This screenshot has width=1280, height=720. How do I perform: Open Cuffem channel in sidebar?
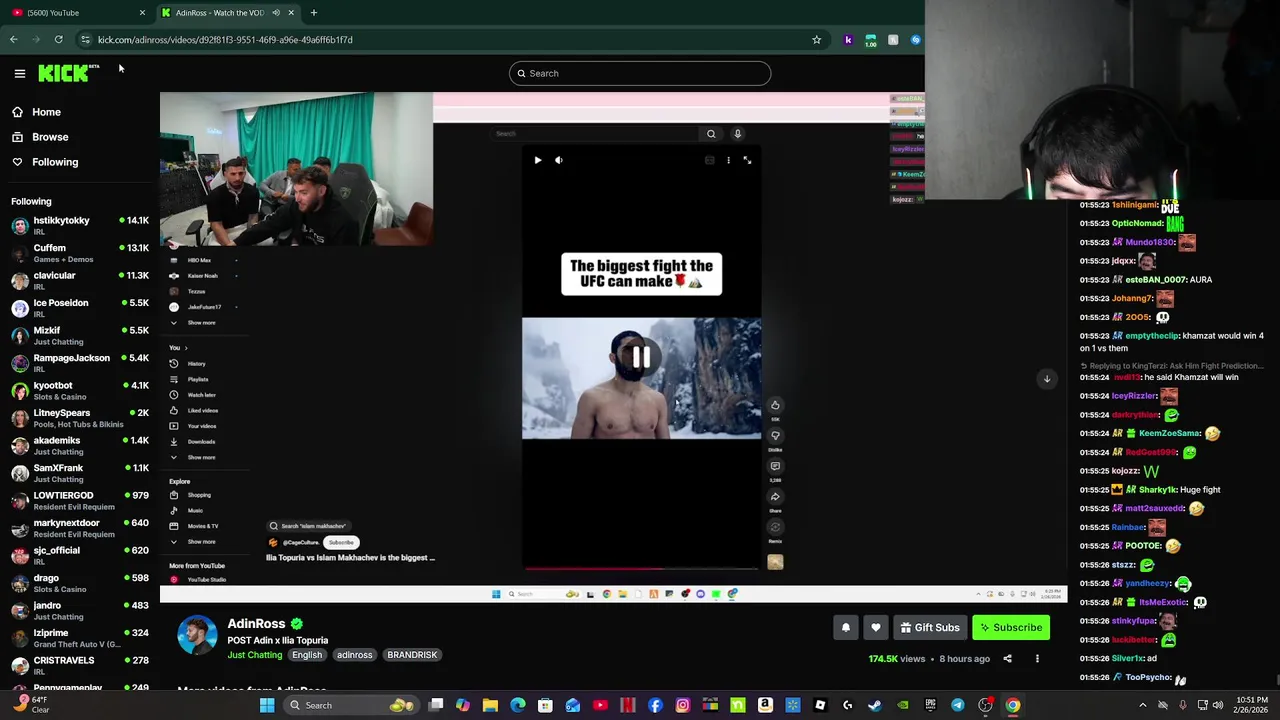[x=80, y=253]
